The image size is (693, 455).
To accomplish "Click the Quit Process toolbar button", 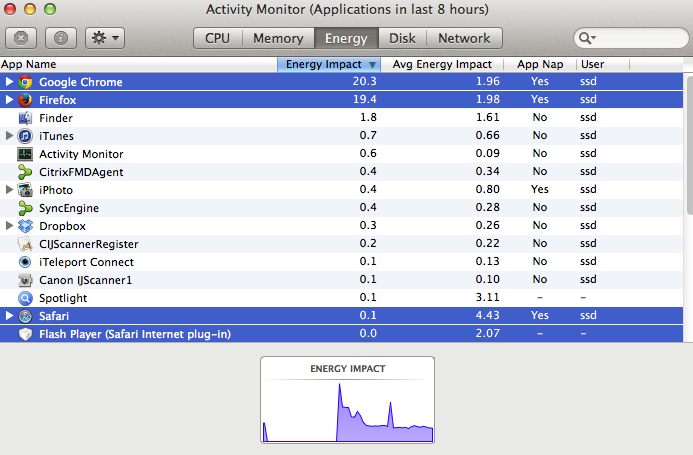I will (x=21, y=38).
